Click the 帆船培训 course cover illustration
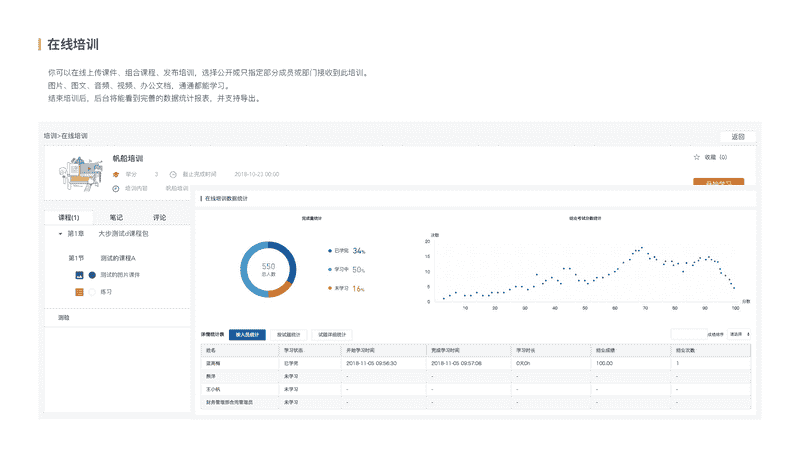This screenshot has width=800, height=465. [80, 173]
